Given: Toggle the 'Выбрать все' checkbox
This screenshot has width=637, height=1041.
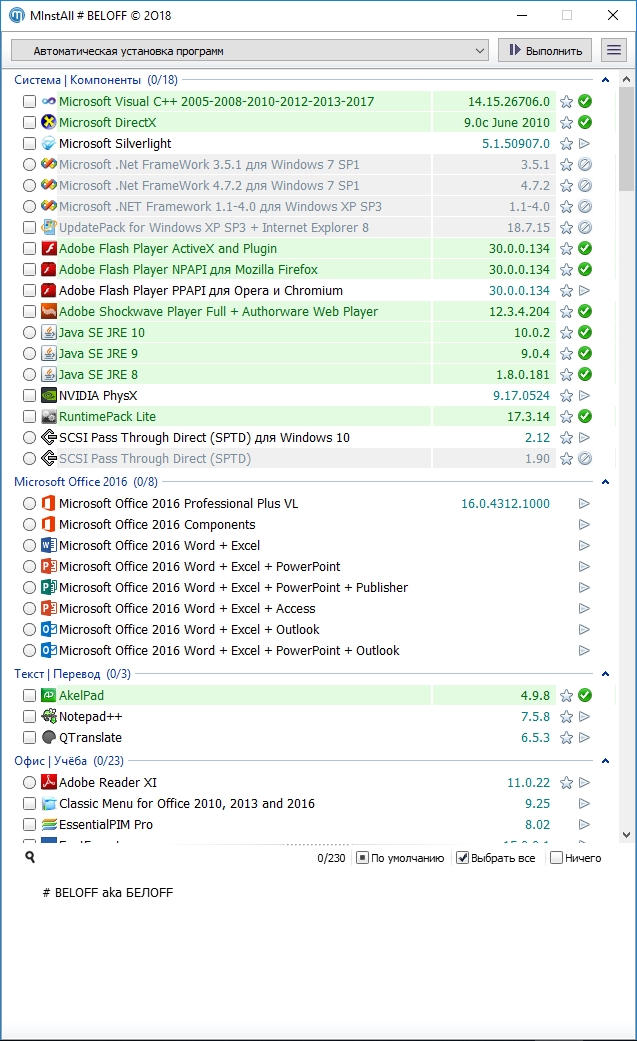Looking at the screenshot, I should click(462, 858).
